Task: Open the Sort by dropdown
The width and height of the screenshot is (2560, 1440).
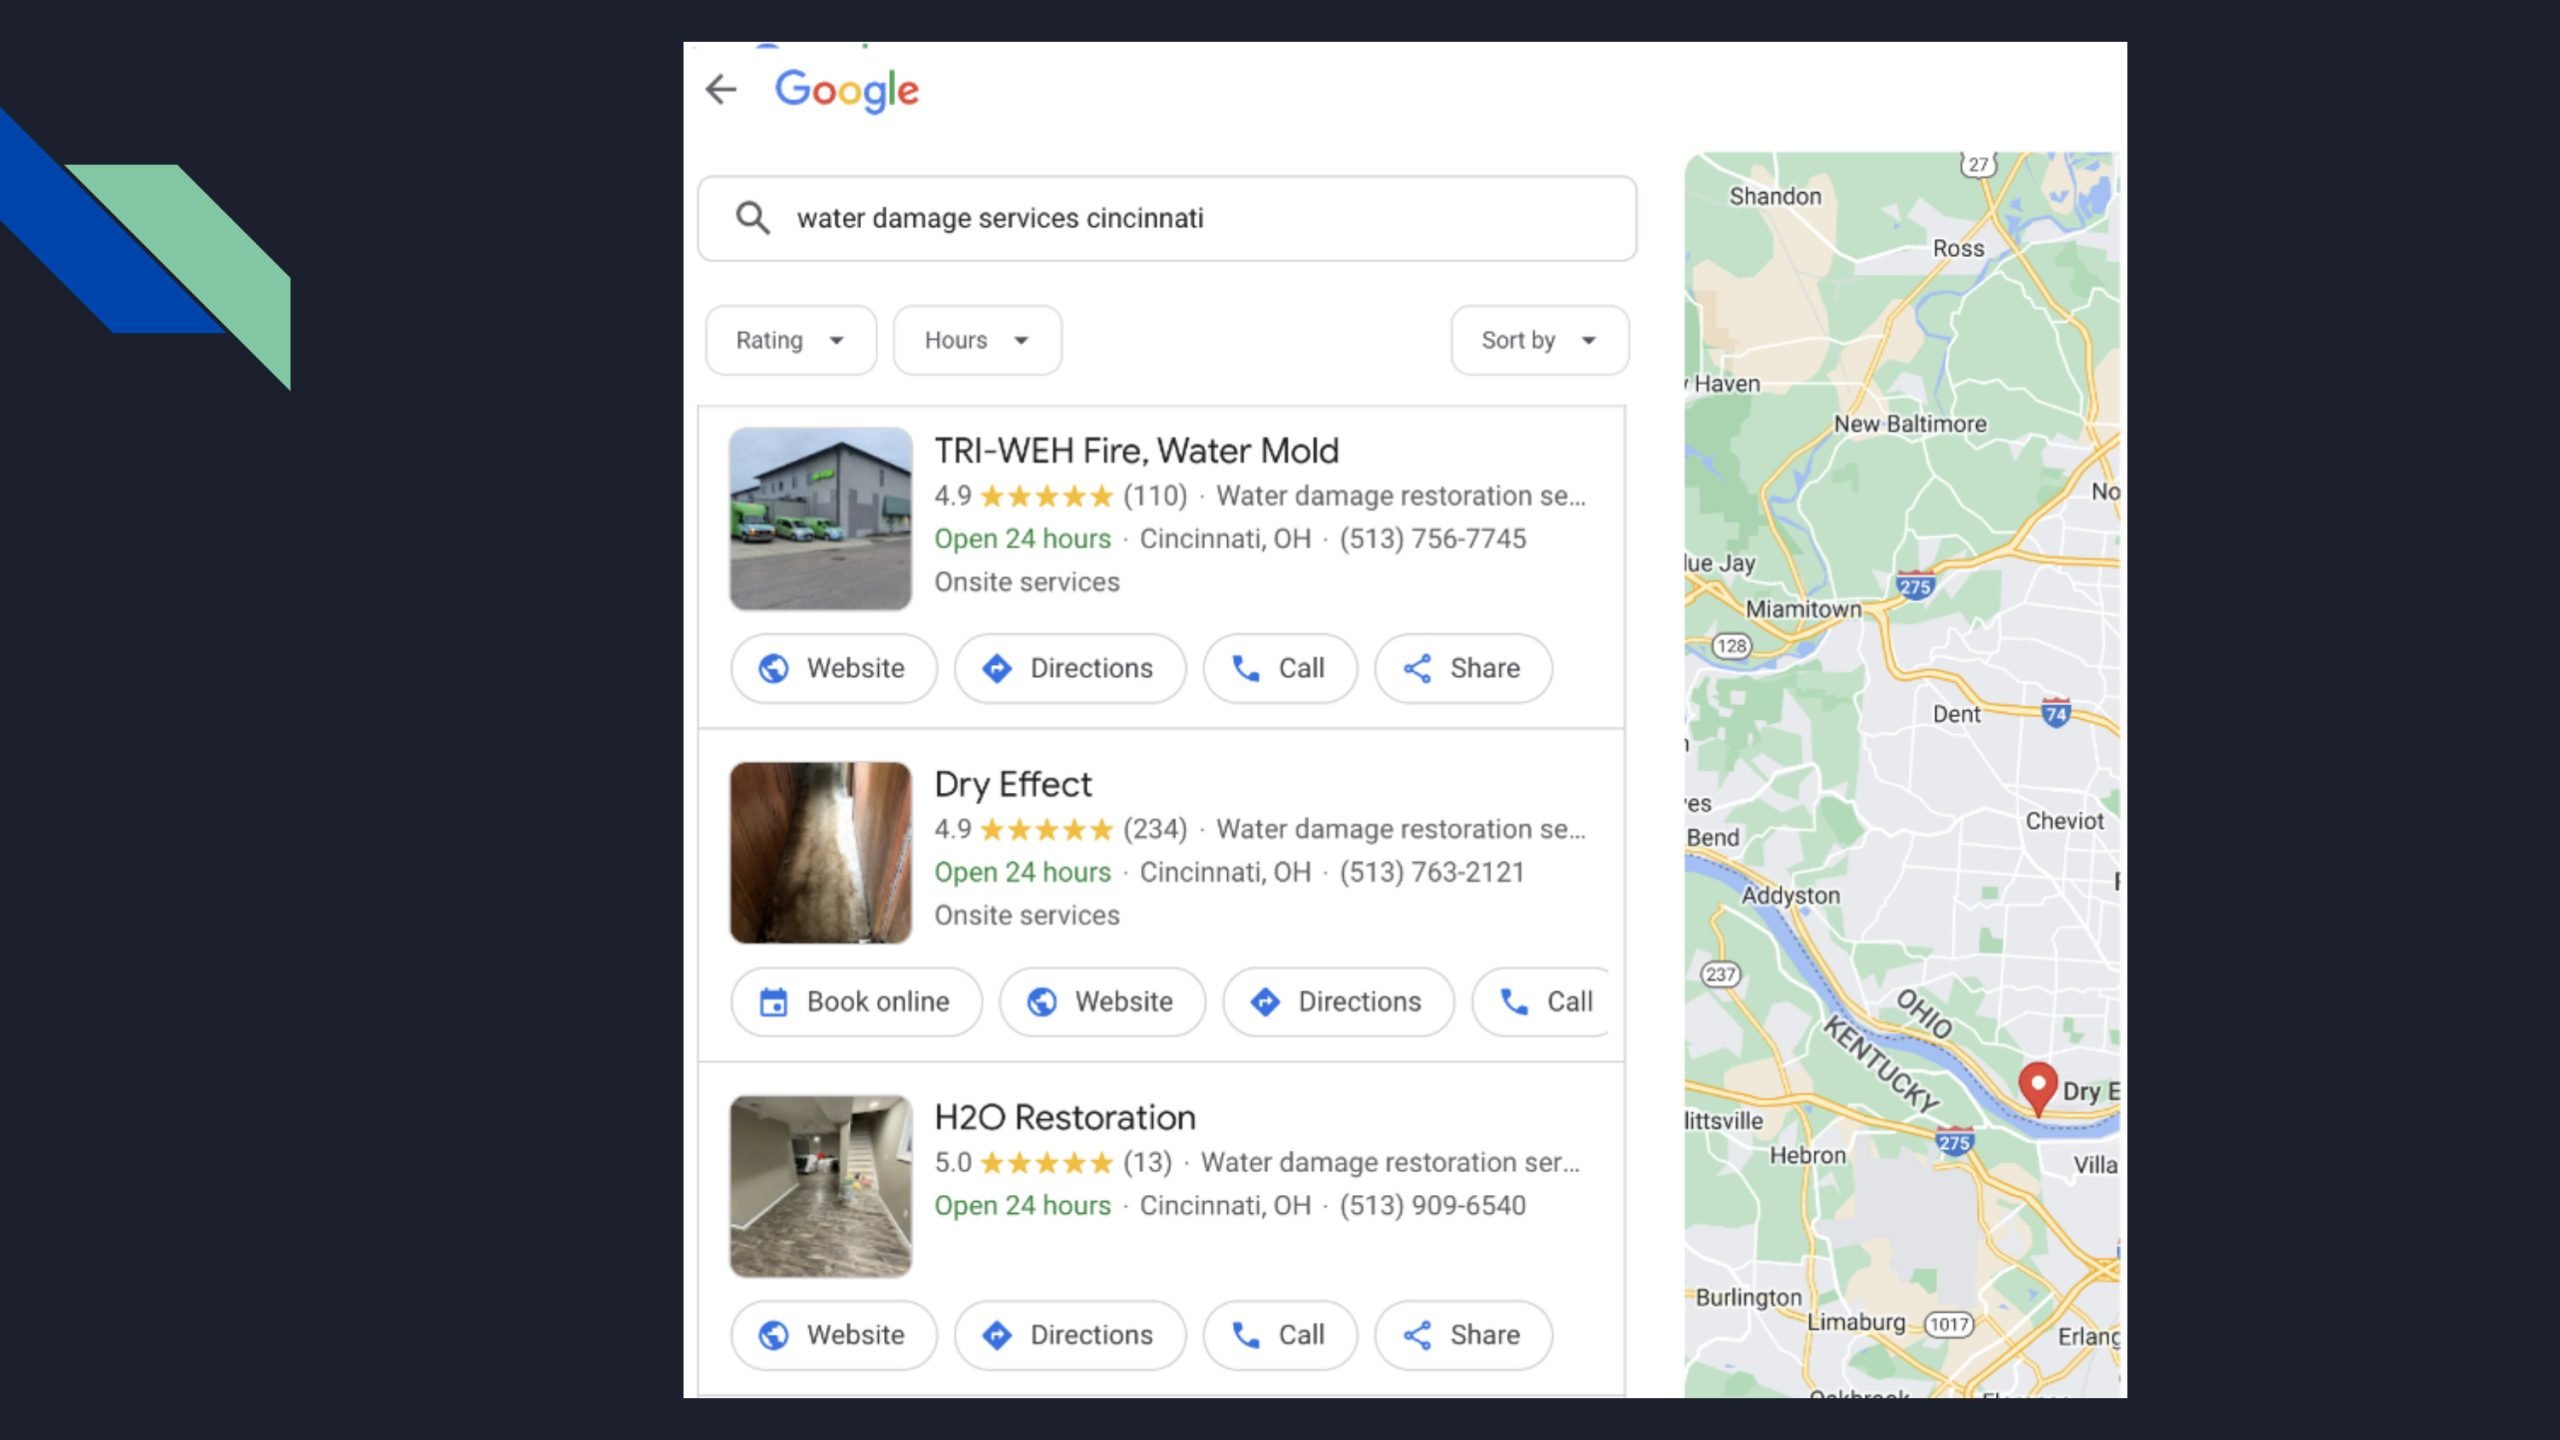Action: (x=1538, y=340)
